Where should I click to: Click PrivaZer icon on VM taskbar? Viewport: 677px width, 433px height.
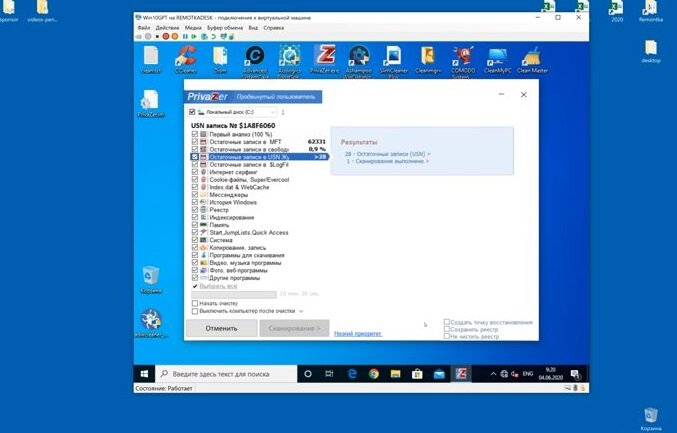click(x=461, y=374)
